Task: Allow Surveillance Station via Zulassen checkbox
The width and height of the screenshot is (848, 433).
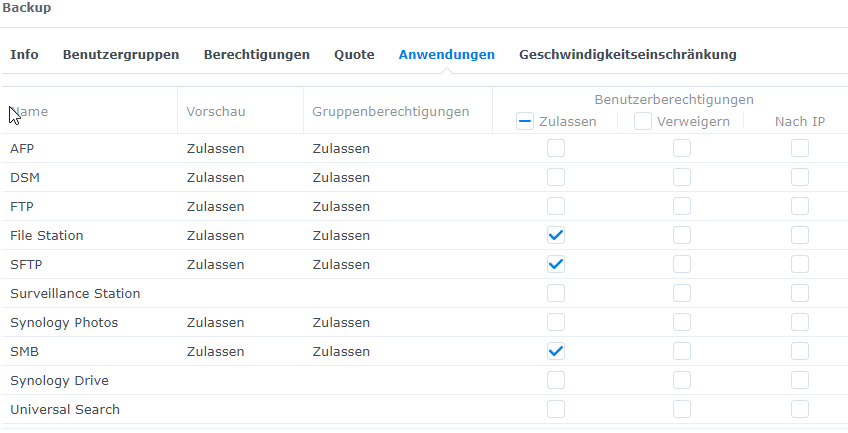Action: coord(556,293)
